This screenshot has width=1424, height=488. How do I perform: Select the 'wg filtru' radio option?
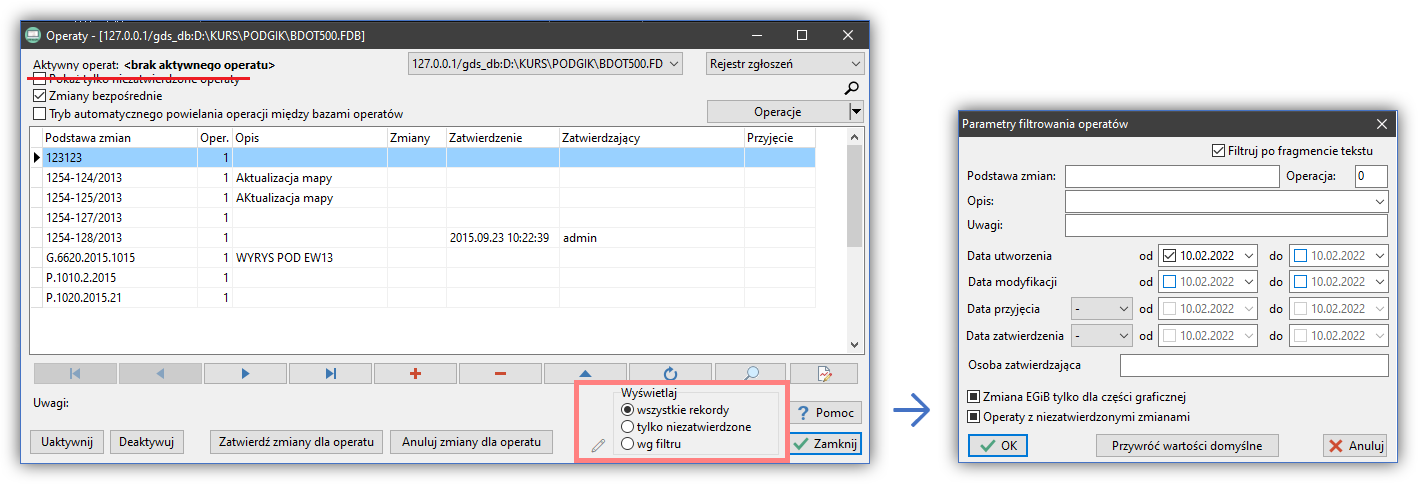(x=628, y=444)
